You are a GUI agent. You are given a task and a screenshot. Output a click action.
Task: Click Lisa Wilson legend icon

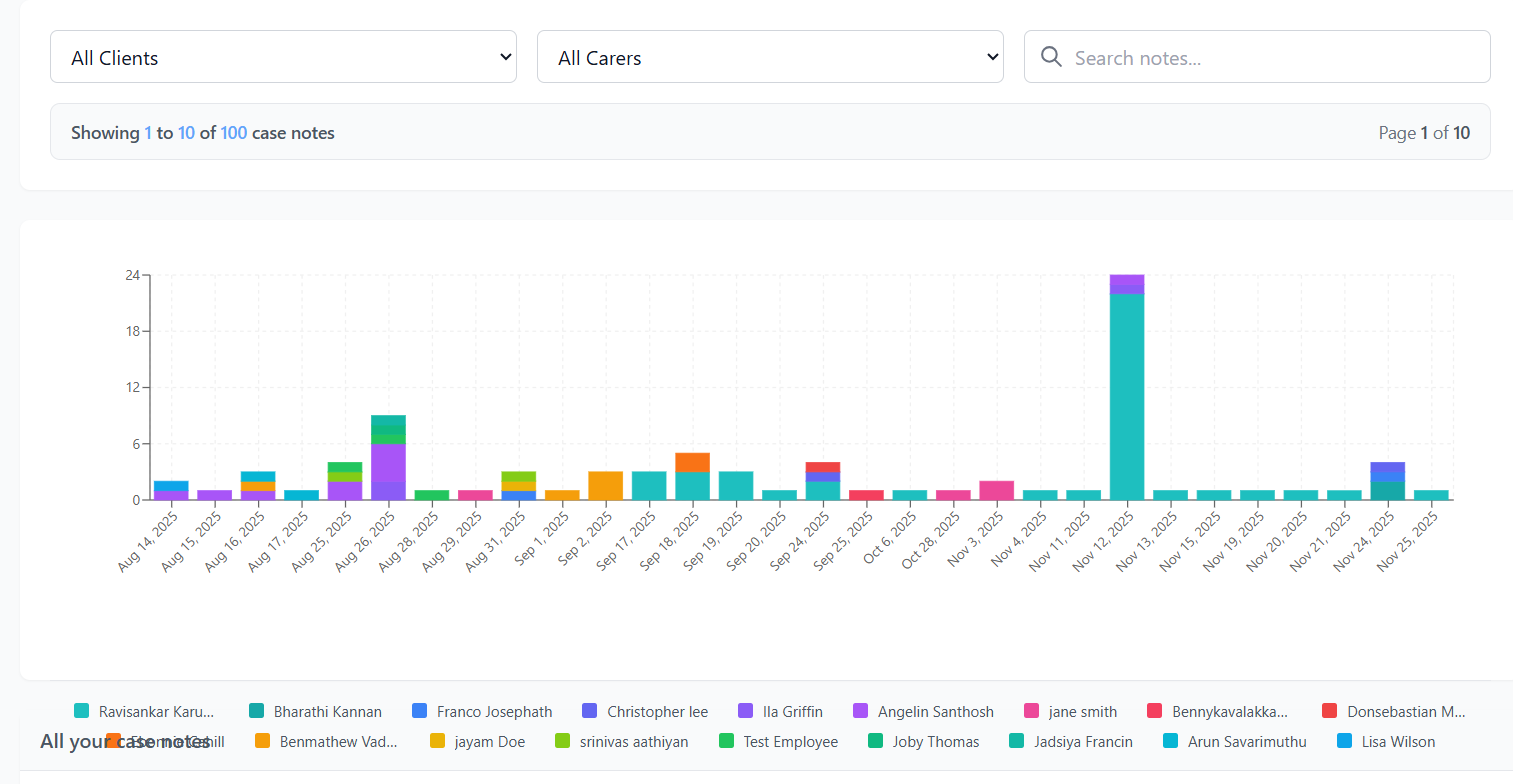pyautogui.click(x=1344, y=742)
